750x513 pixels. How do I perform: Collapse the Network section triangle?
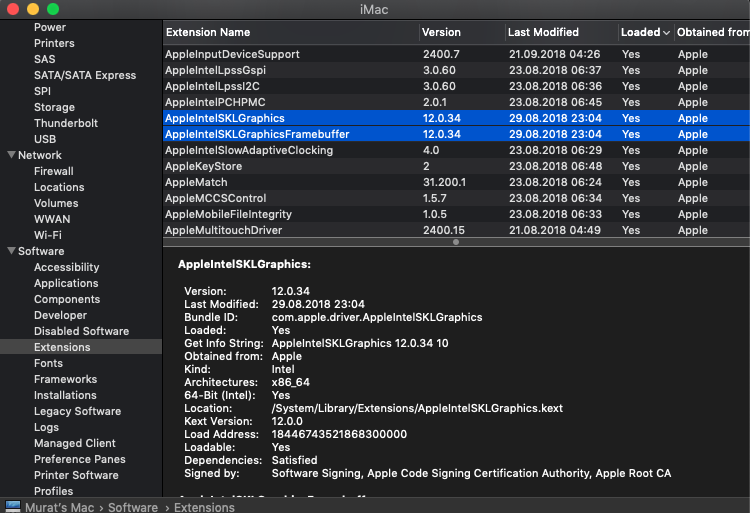[x=11, y=155]
